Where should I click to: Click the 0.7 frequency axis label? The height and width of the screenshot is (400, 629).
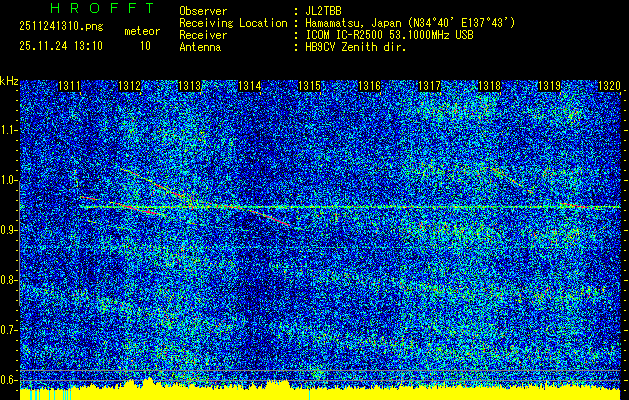(x=9, y=329)
